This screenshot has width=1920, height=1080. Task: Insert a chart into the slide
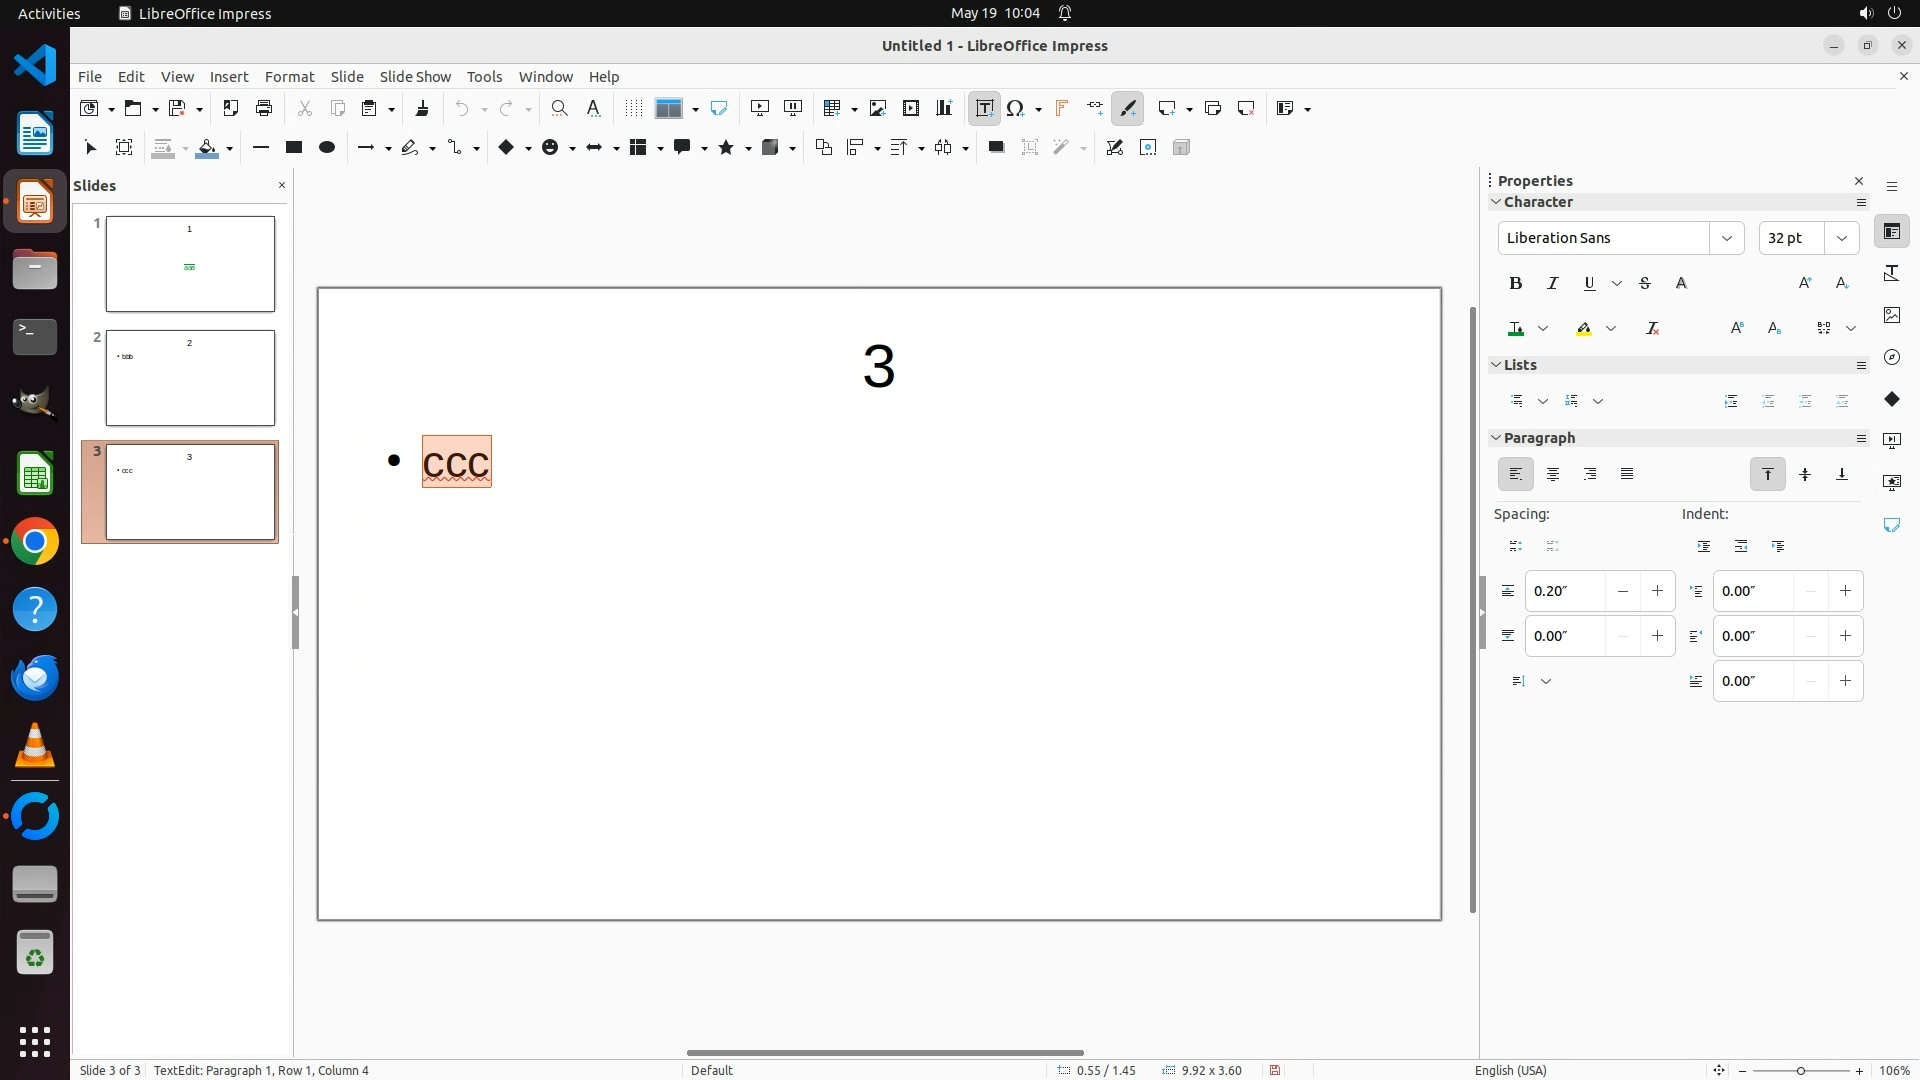943,108
